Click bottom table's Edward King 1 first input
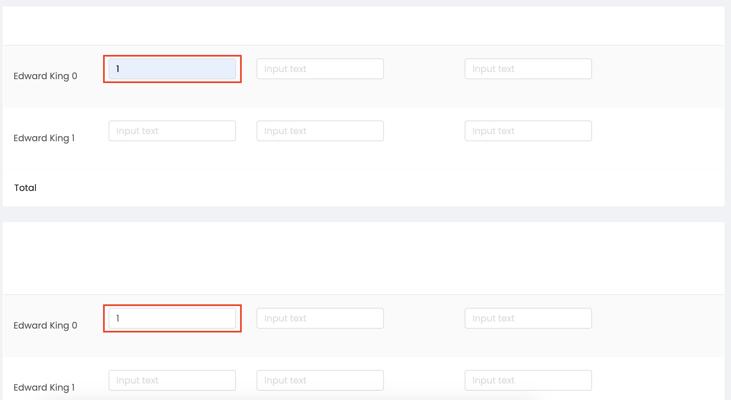This screenshot has width=731, height=400. [172, 381]
